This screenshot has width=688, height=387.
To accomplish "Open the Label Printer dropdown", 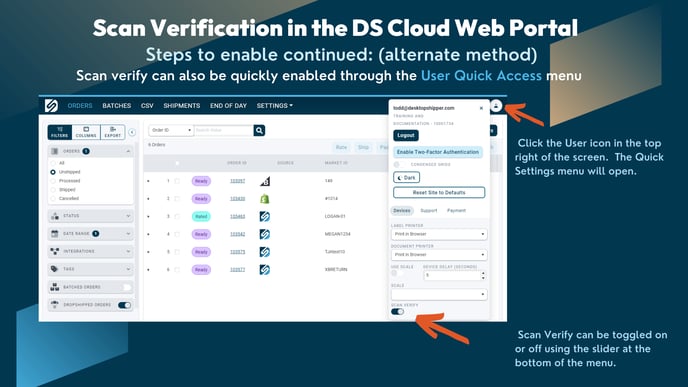I will point(439,234).
